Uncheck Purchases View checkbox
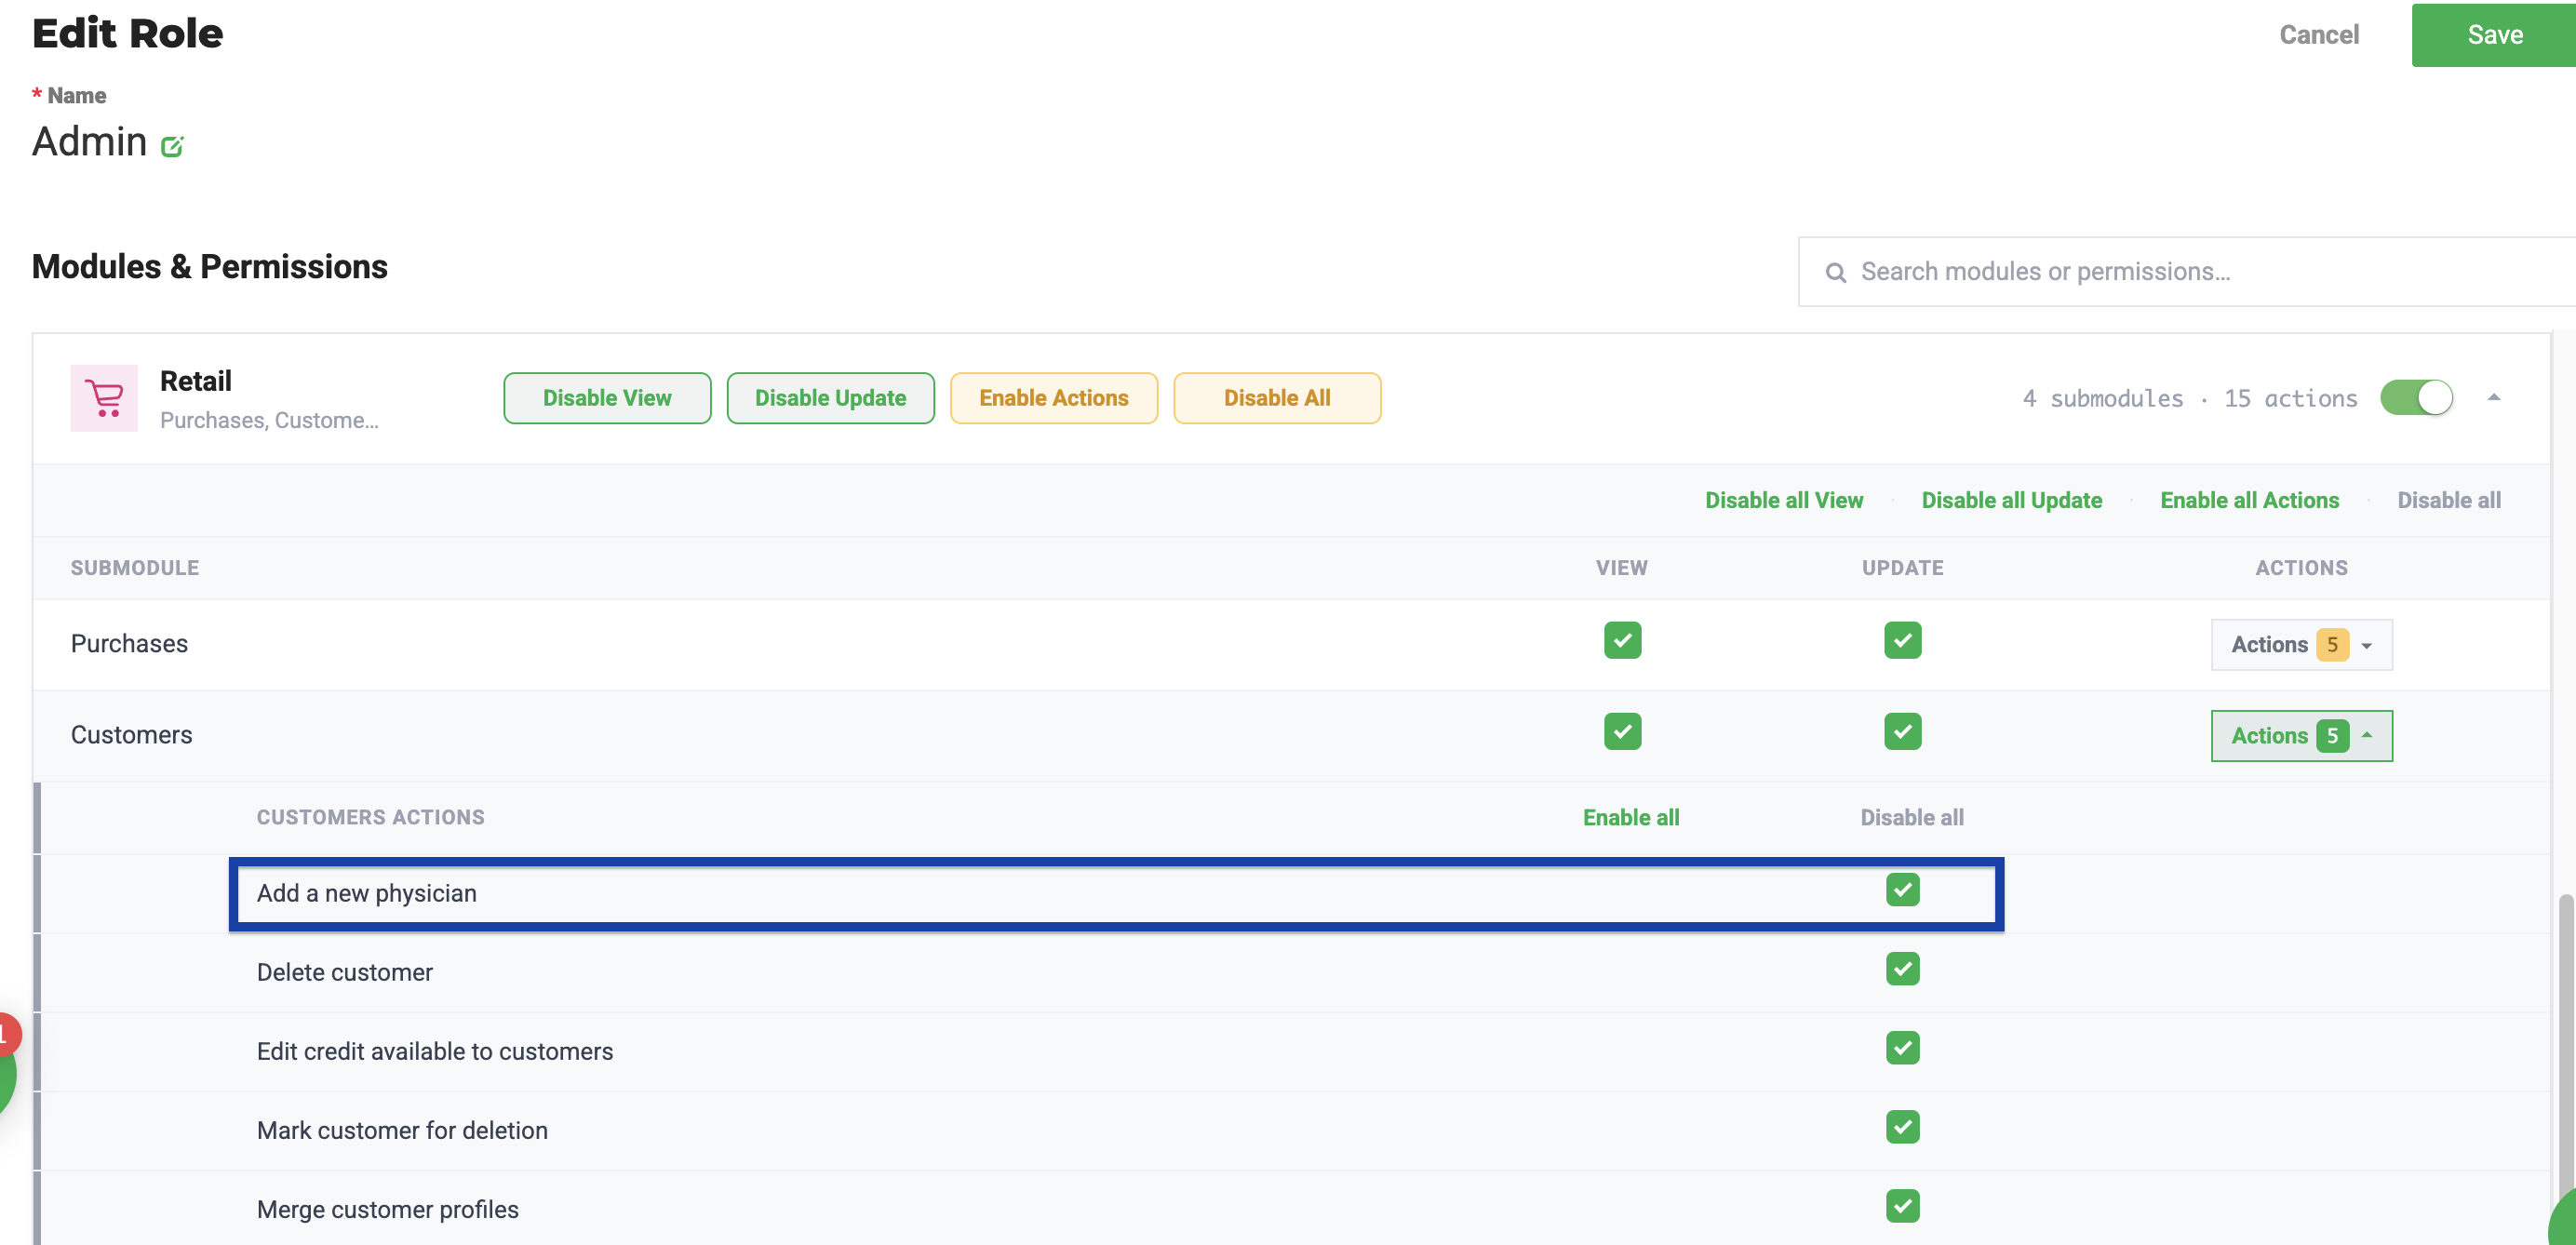This screenshot has height=1245, width=2576. [1622, 640]
